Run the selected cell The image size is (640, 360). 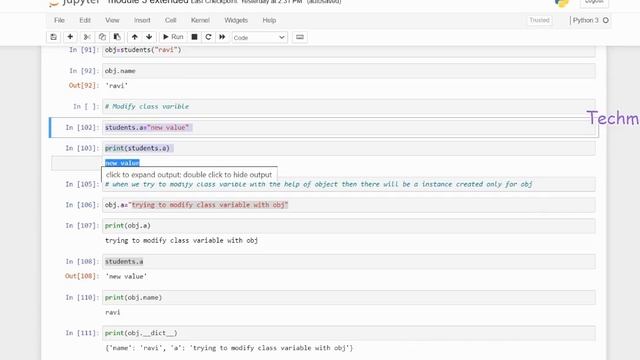[x=173, y=37]
